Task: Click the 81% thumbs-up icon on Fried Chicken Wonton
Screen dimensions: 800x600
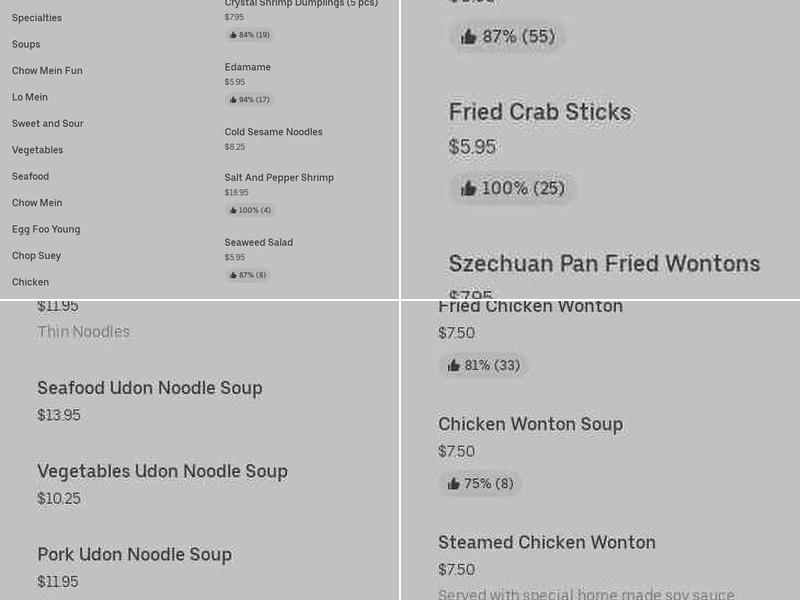Action: click(455, 365)
